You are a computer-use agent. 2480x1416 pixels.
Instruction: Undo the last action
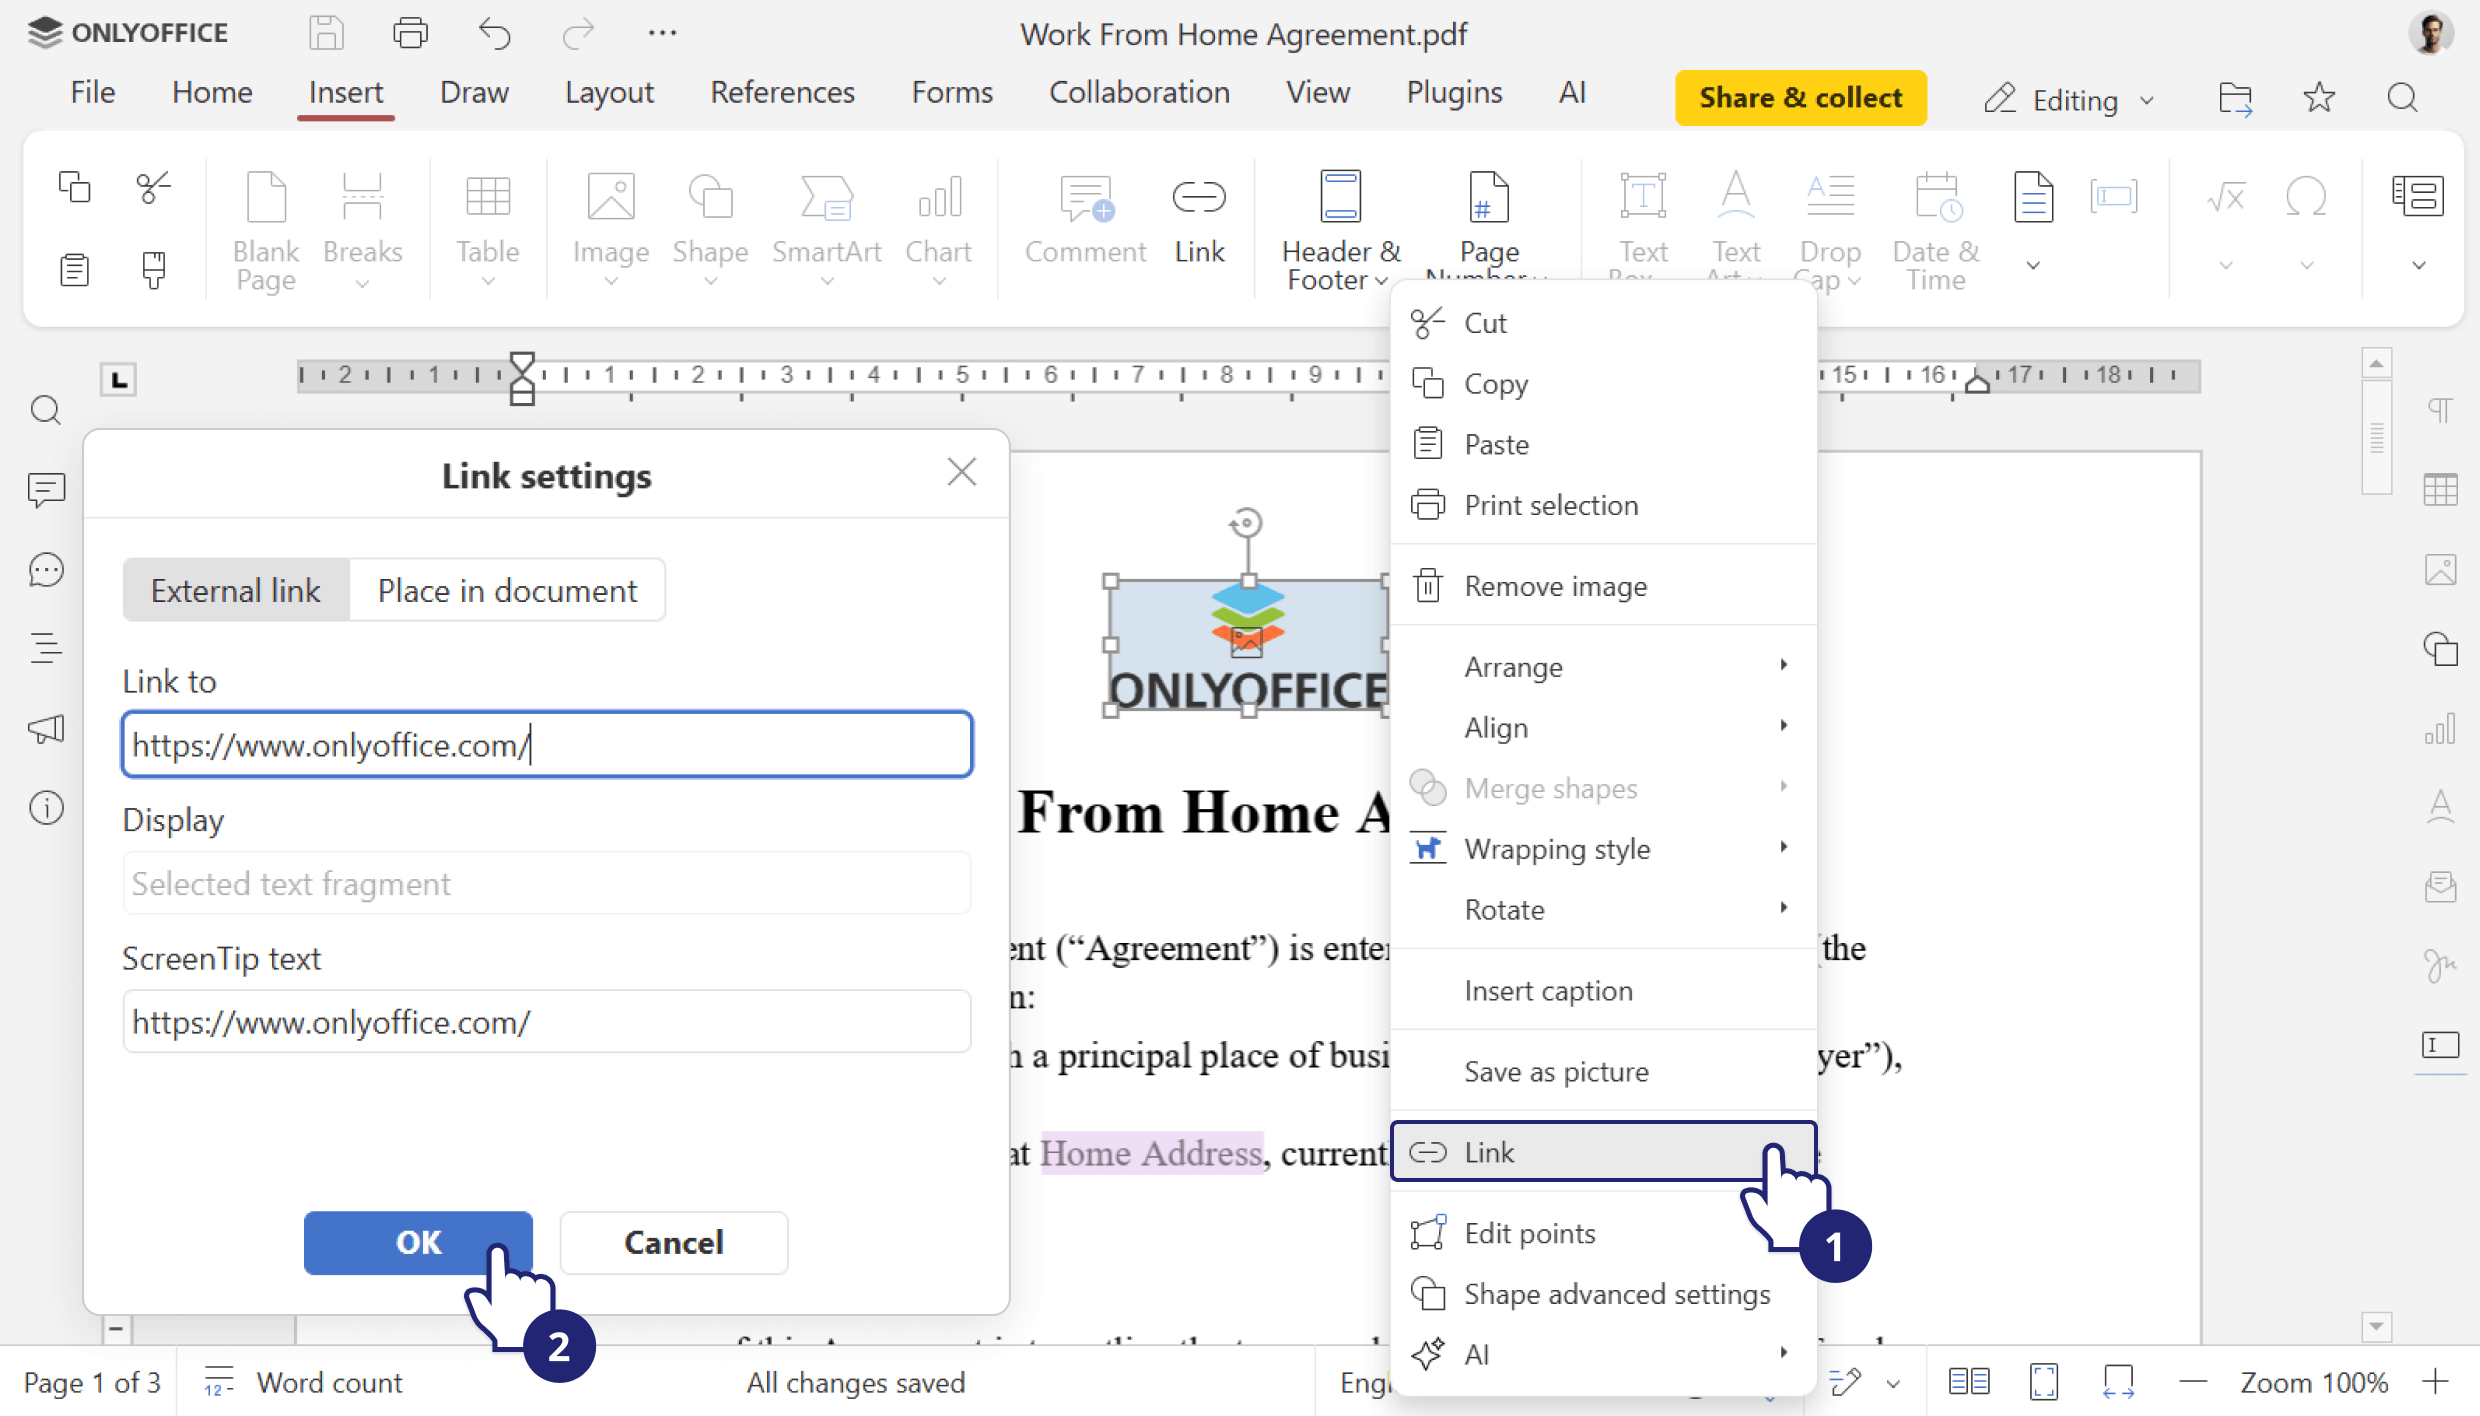pos(494,33)
